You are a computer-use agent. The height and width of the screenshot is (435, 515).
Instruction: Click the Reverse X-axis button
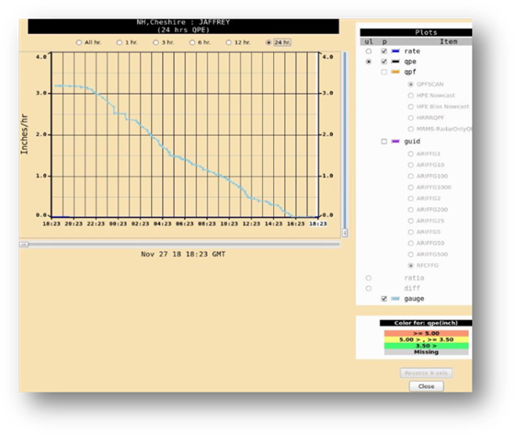click(x=426, y=373)
